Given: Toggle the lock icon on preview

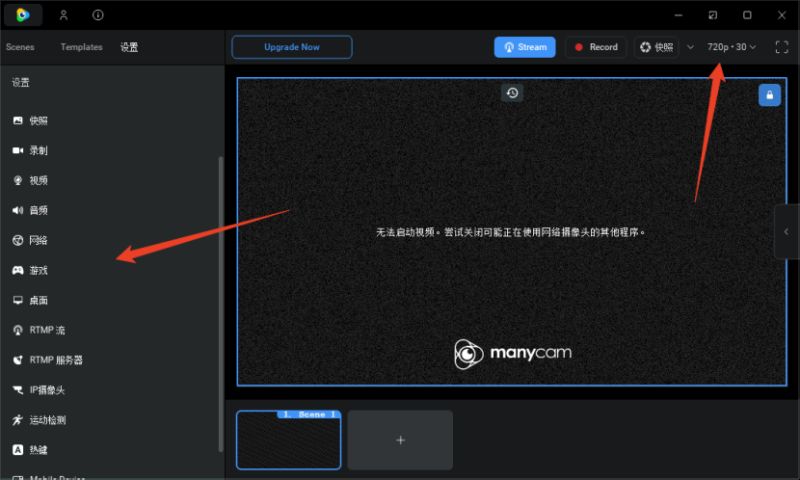Looking at the screenshot, I should point(769,95).
